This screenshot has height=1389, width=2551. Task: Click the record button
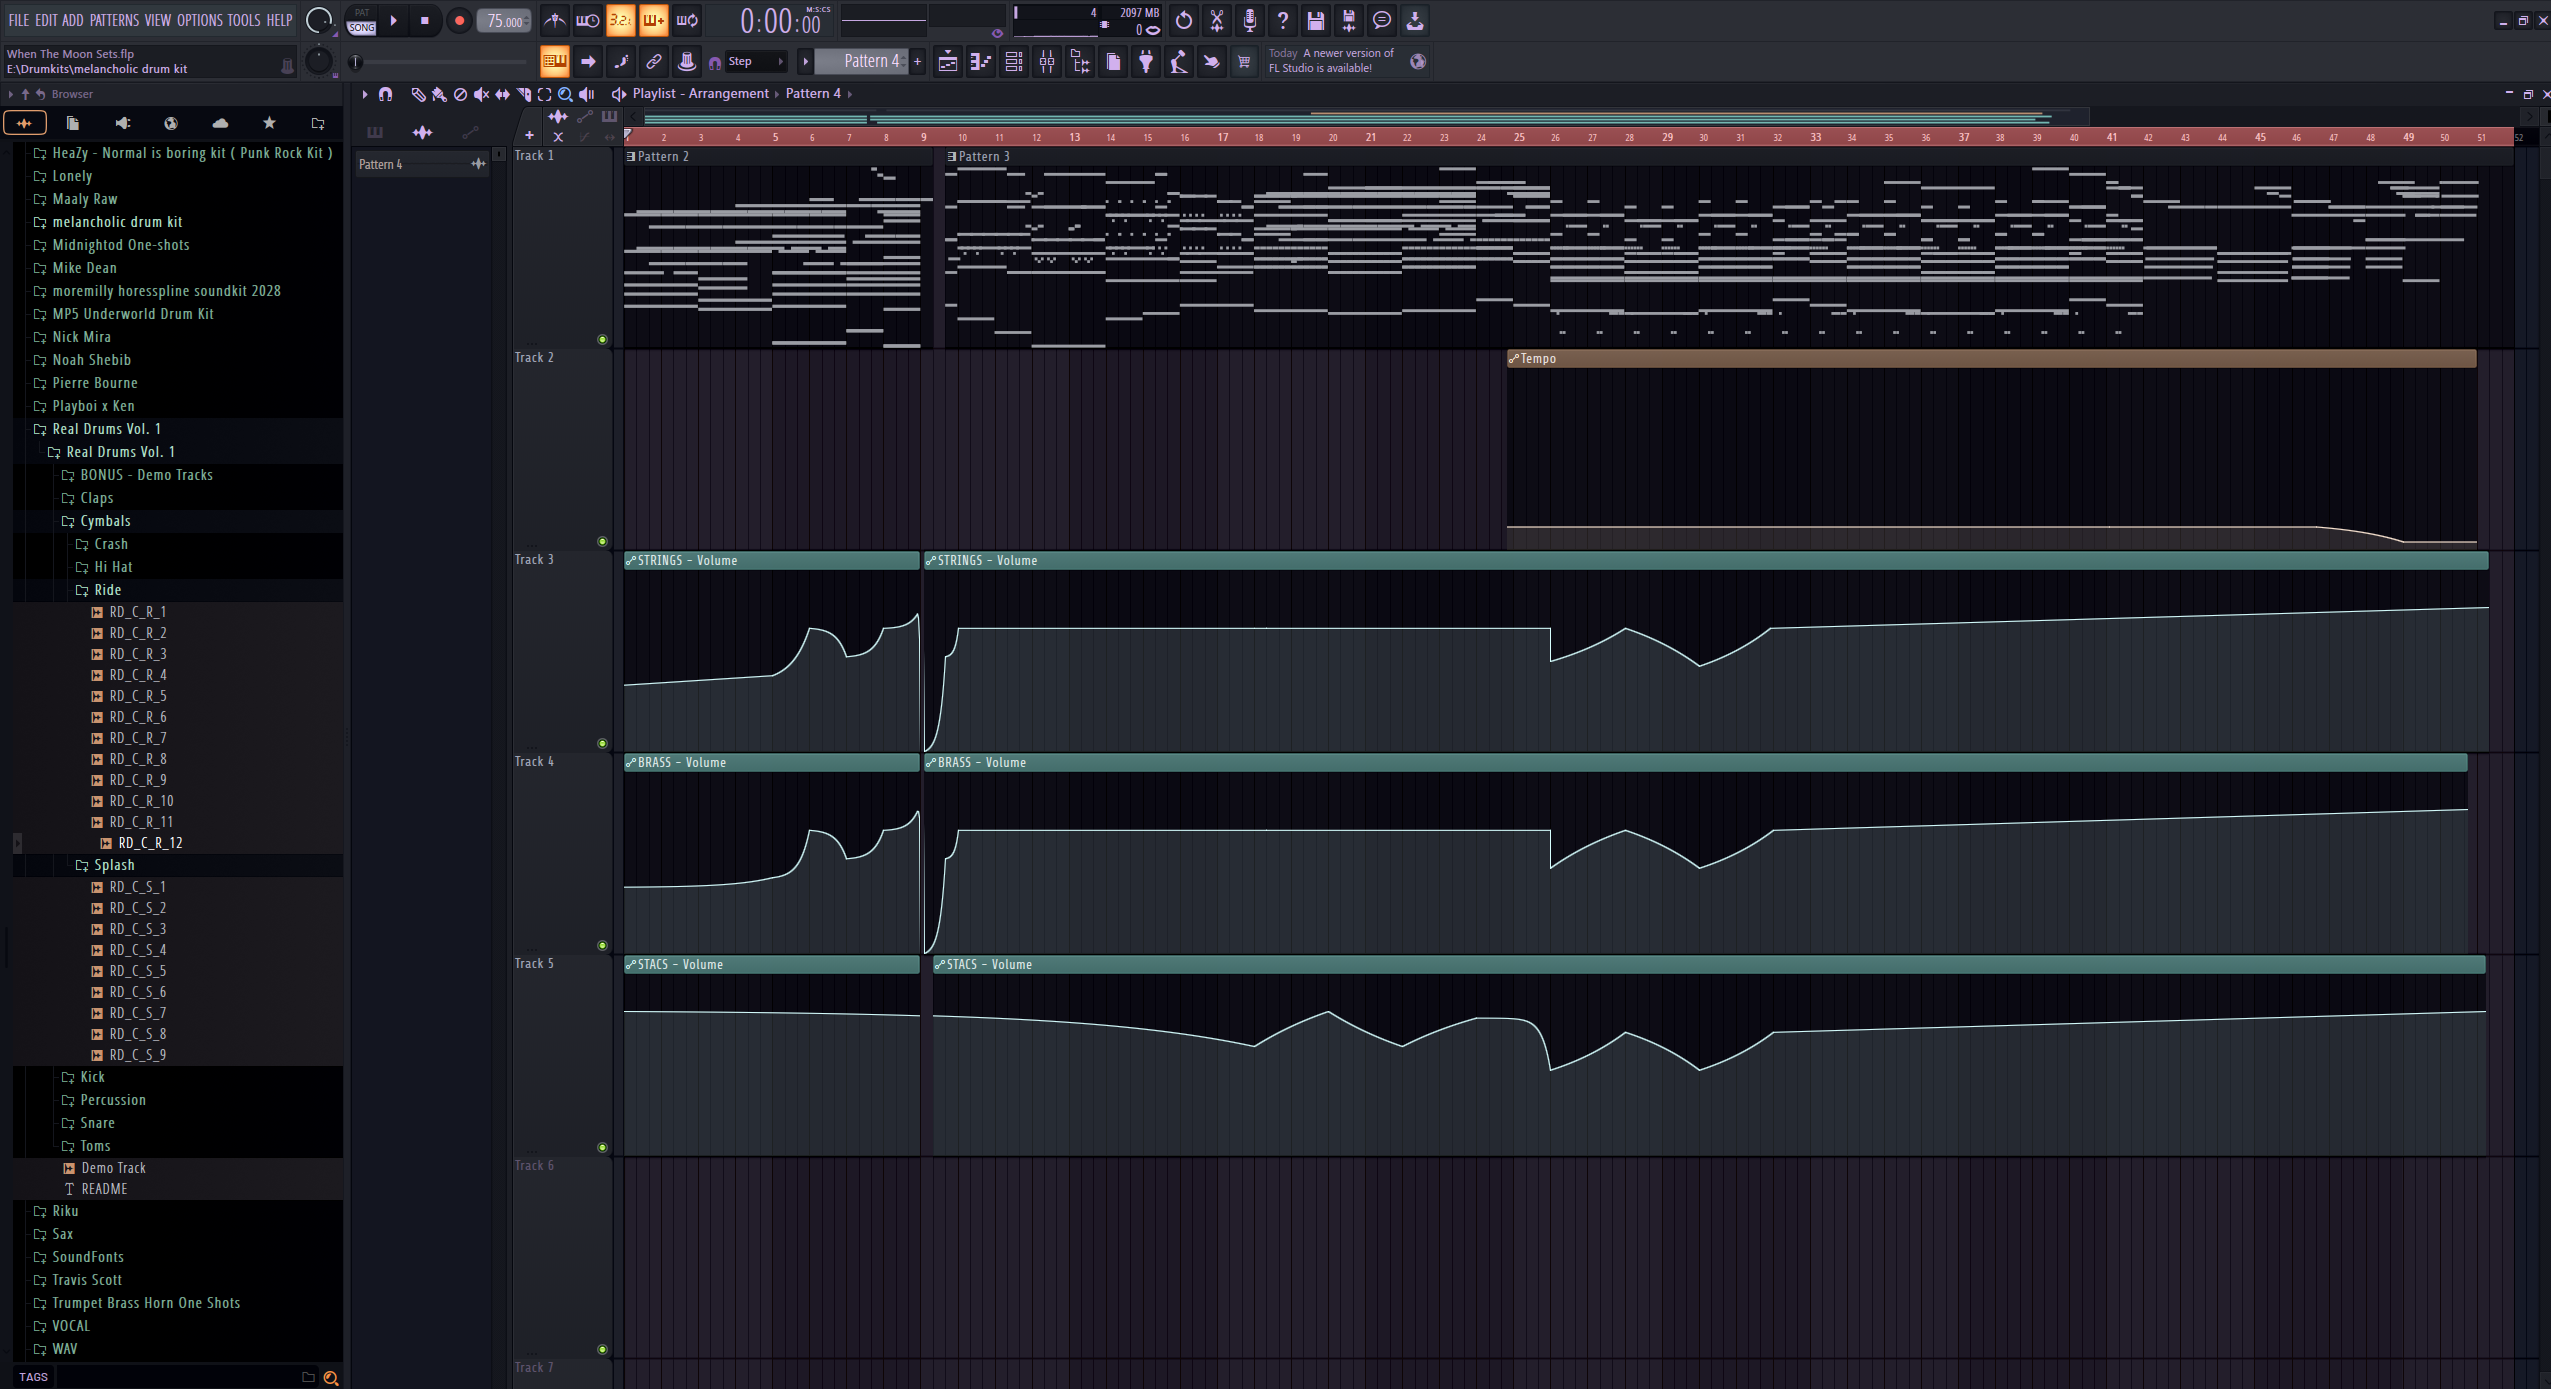pos(459,20)
